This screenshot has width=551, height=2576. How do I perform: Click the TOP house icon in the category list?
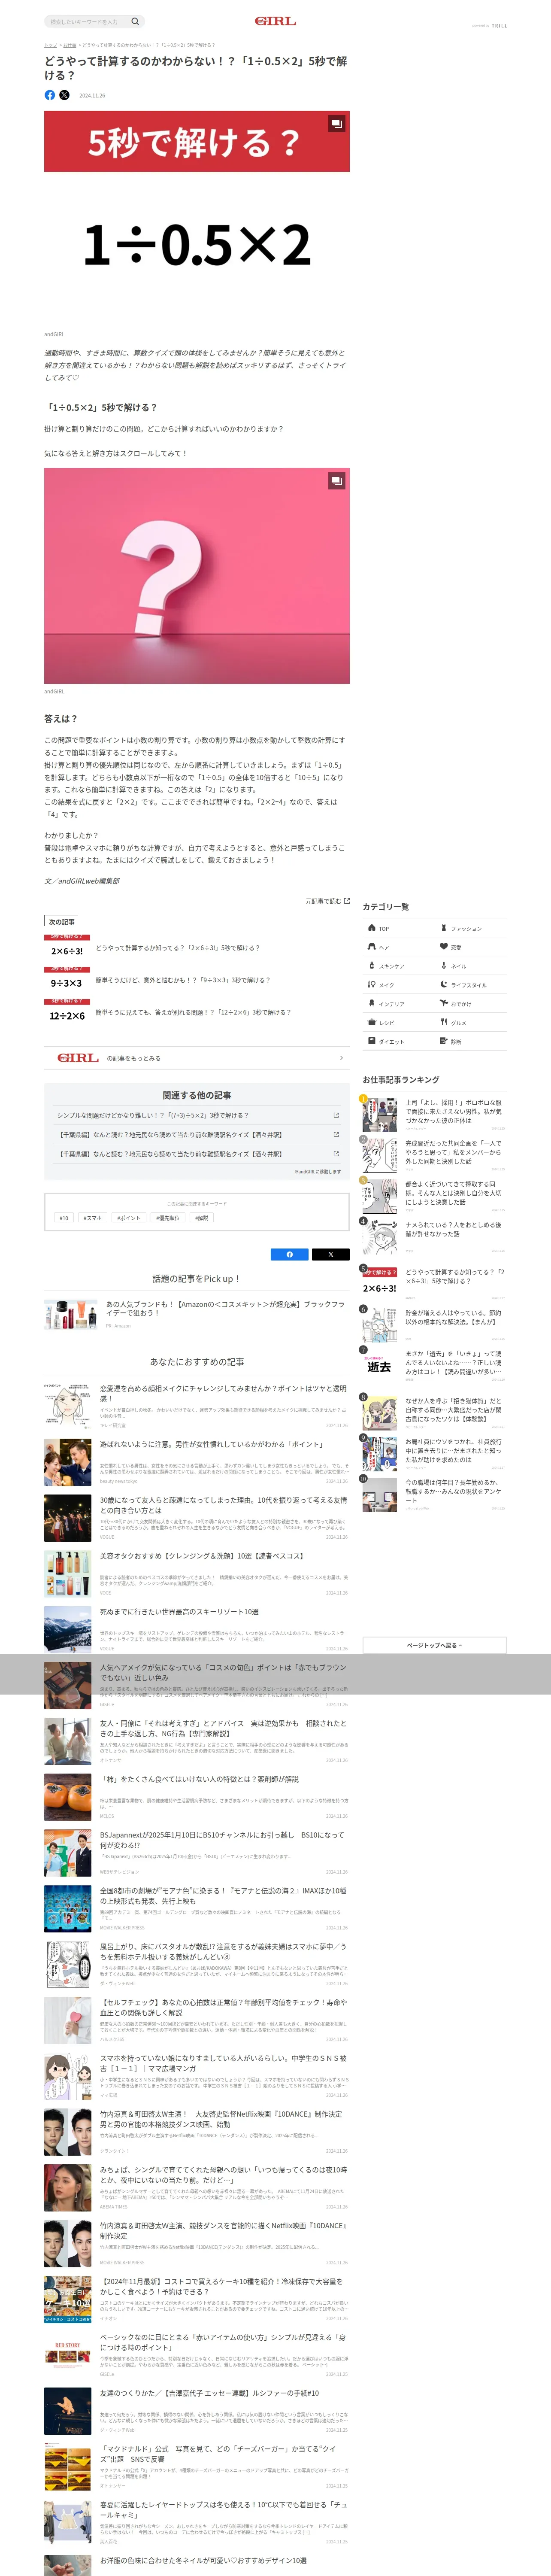click(x=372, y=928)
